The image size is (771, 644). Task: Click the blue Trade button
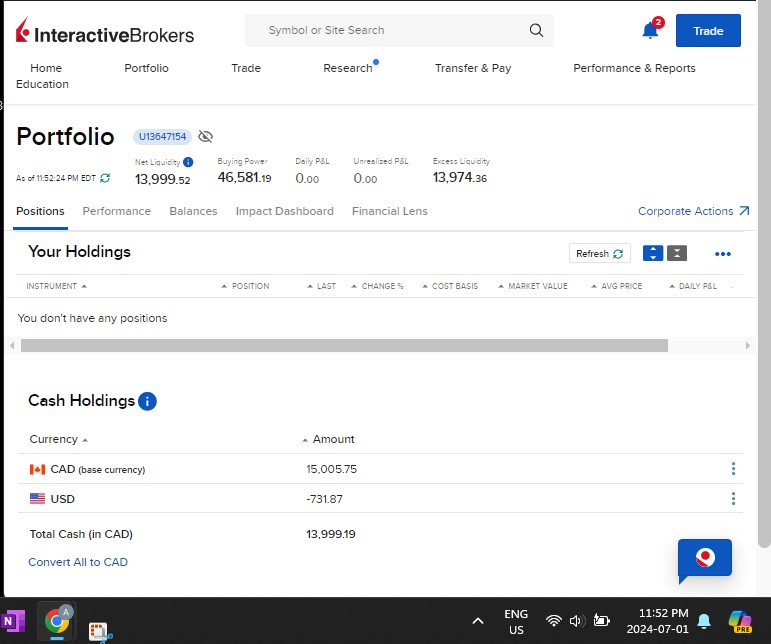[708, 31]
